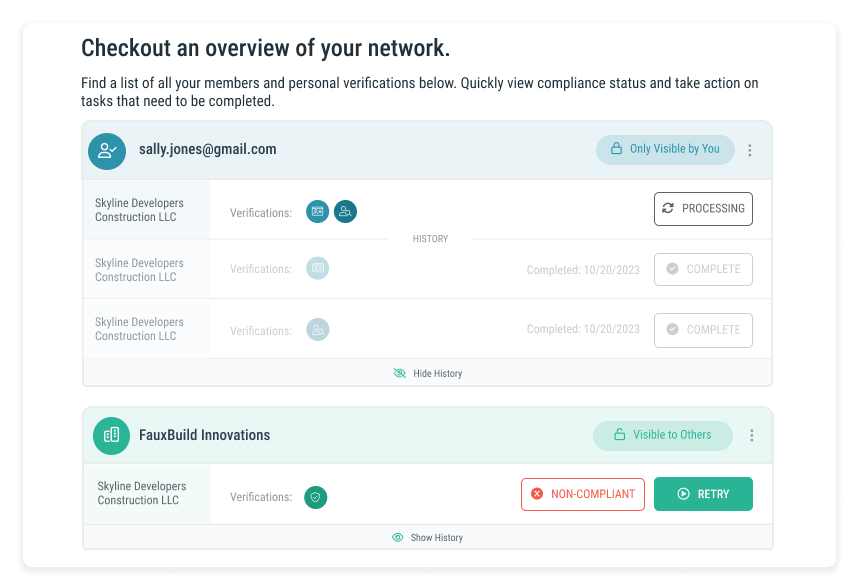
Task: Click the ID card verification icon
Action: click(317, 211)
